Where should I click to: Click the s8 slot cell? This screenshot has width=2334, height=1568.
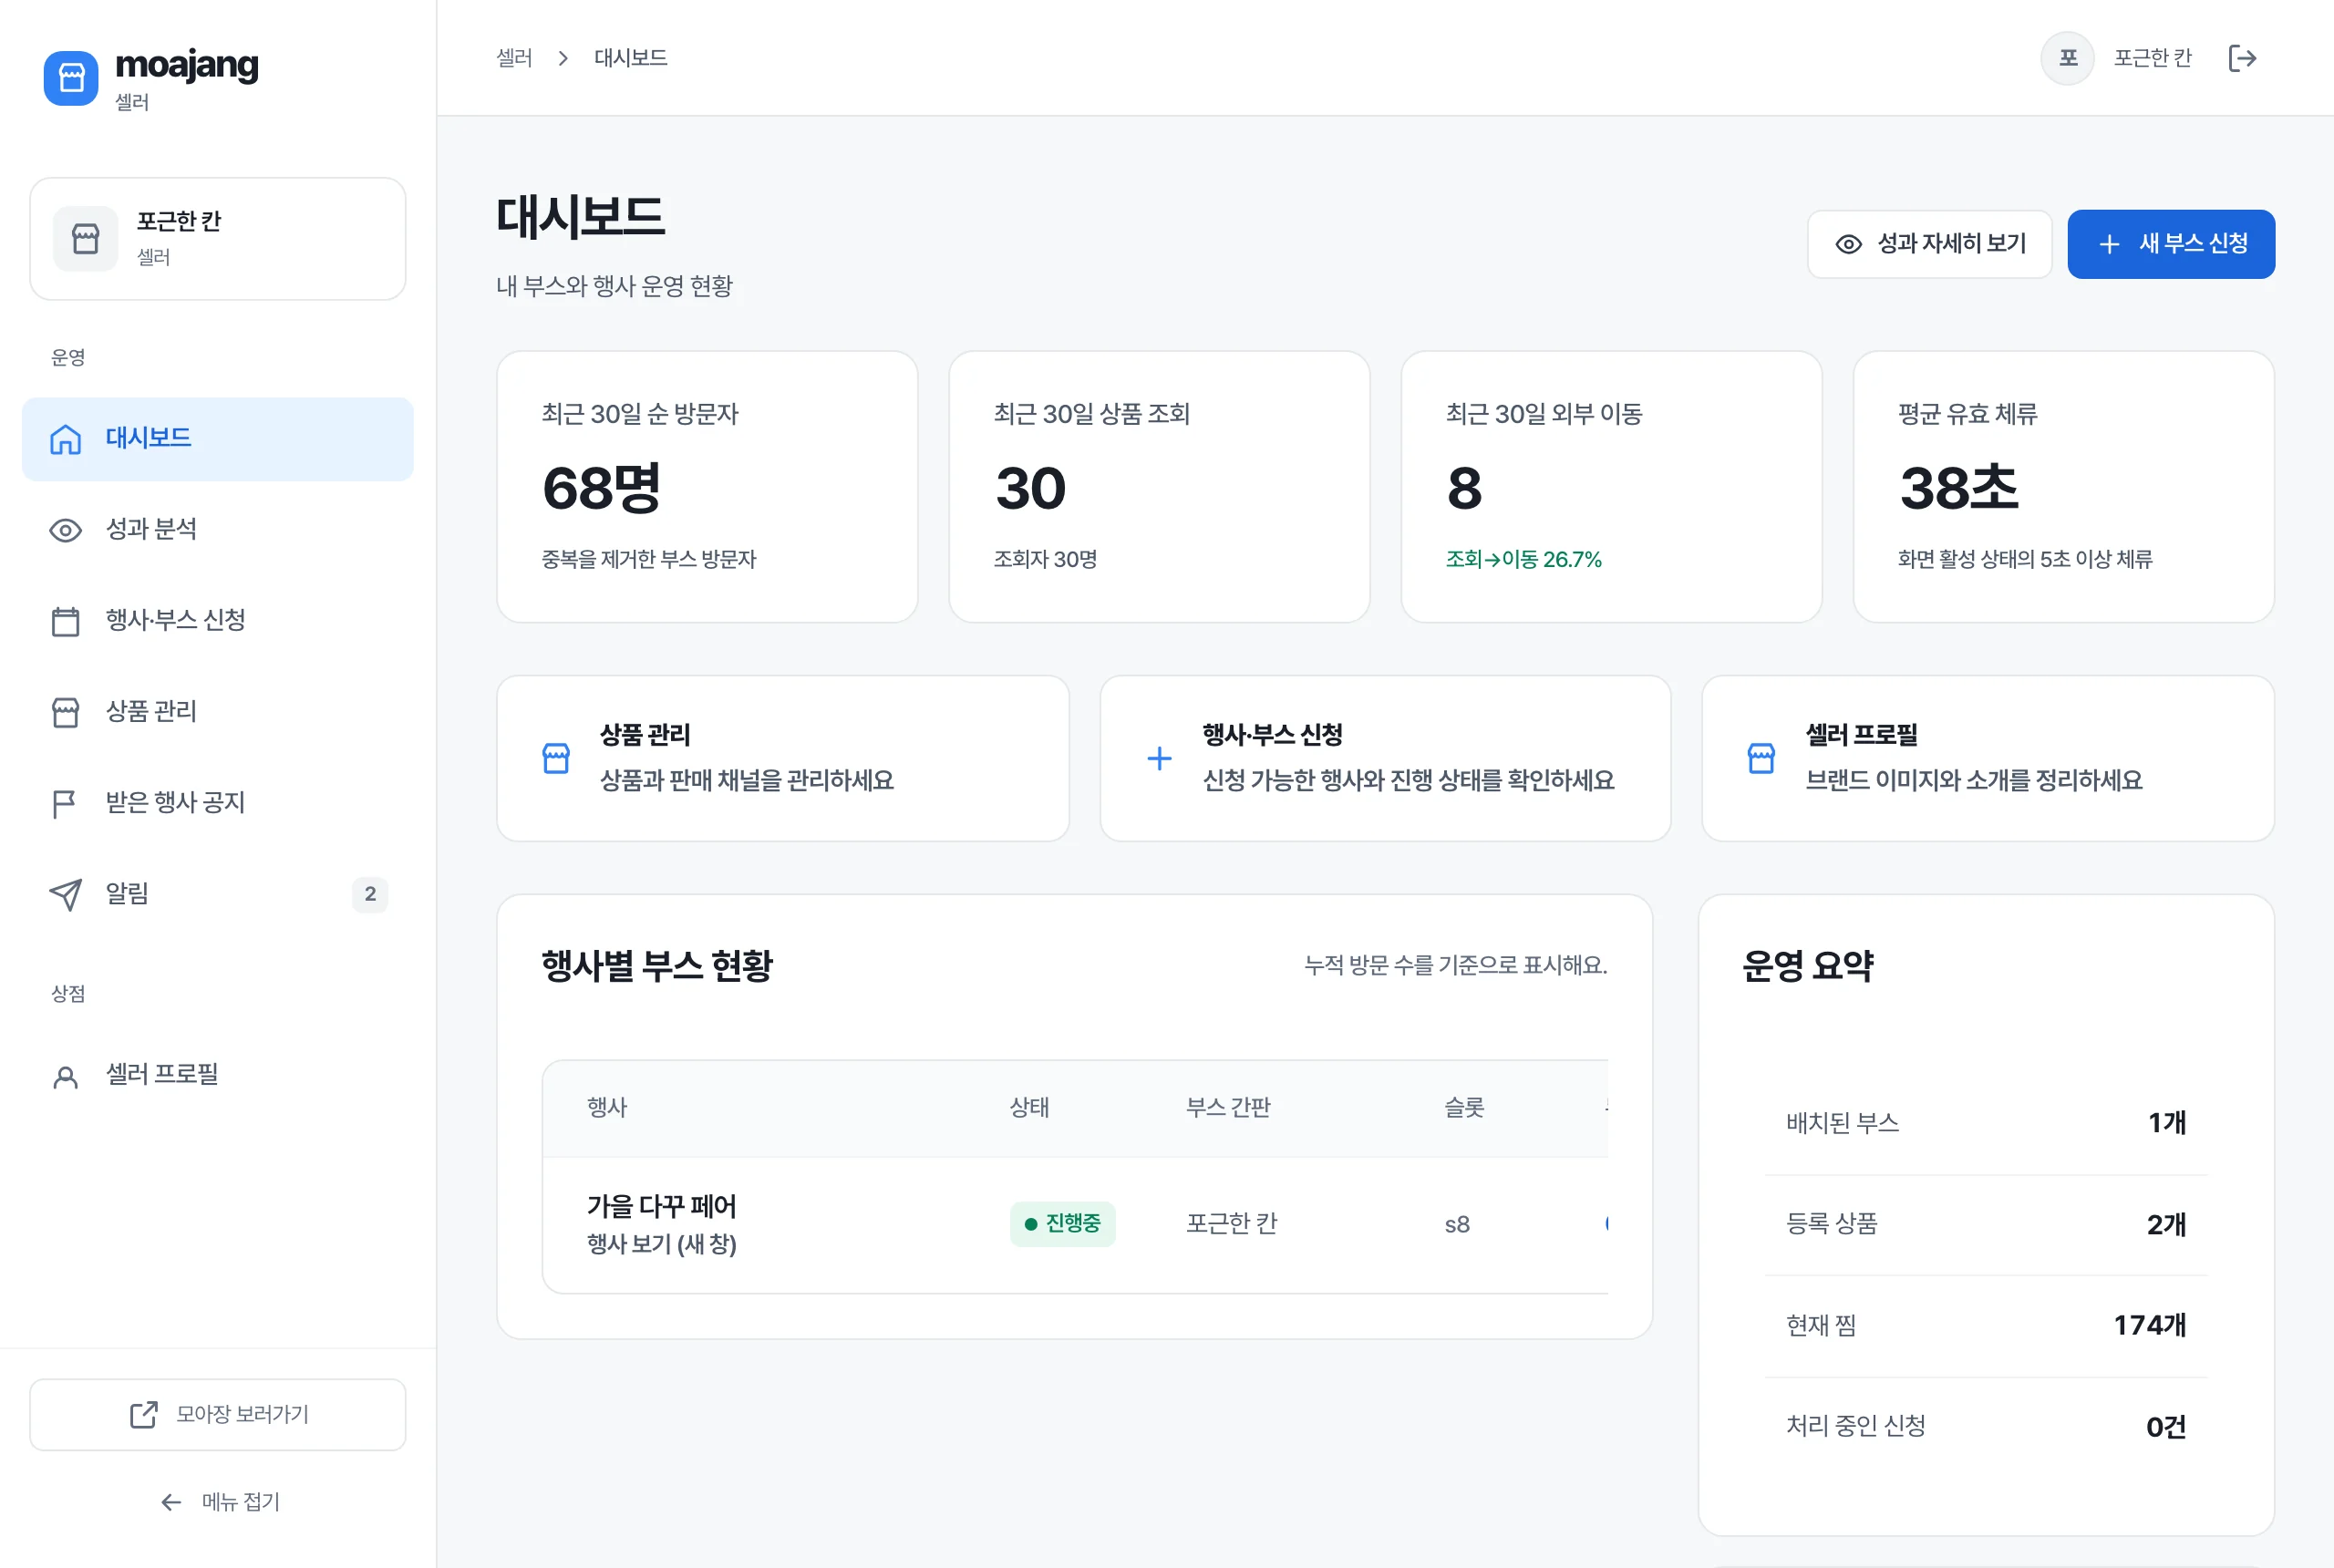(1457, 1224)
